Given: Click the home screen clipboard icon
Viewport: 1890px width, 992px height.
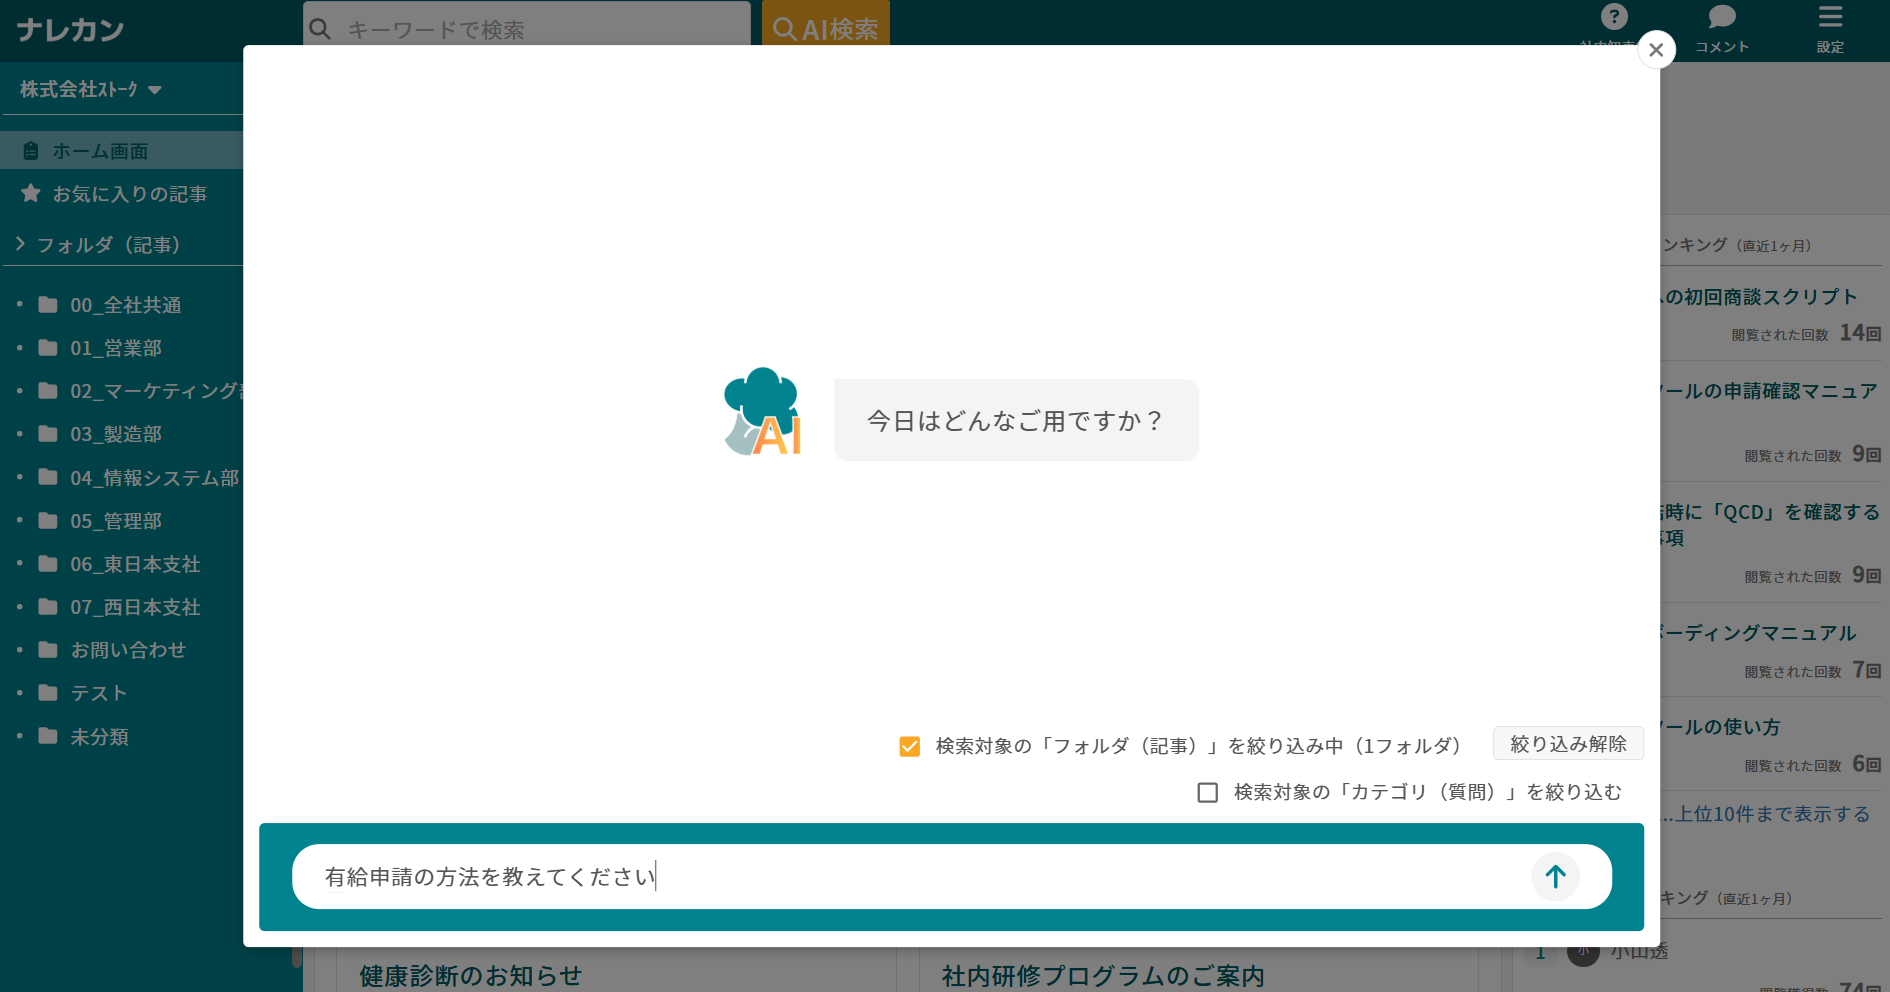Looking at the screenshot, I should (x=30, y=150).
